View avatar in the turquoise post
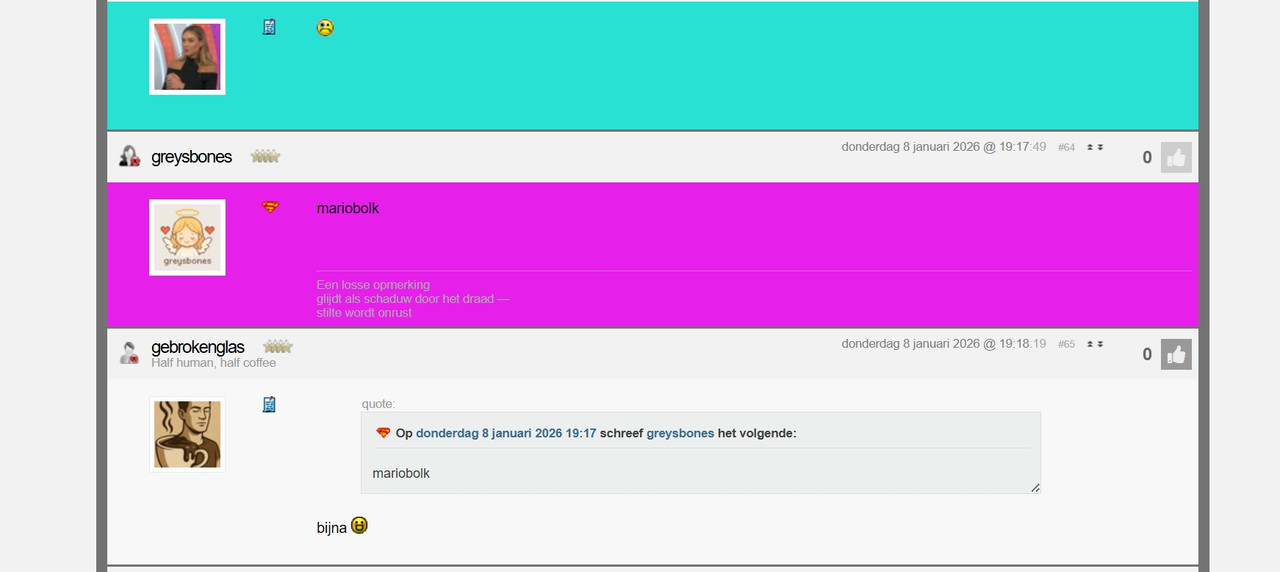Image resolution: width=1280 pixels, height=572 pixels. pyautogui.click(x=187, y=57)
